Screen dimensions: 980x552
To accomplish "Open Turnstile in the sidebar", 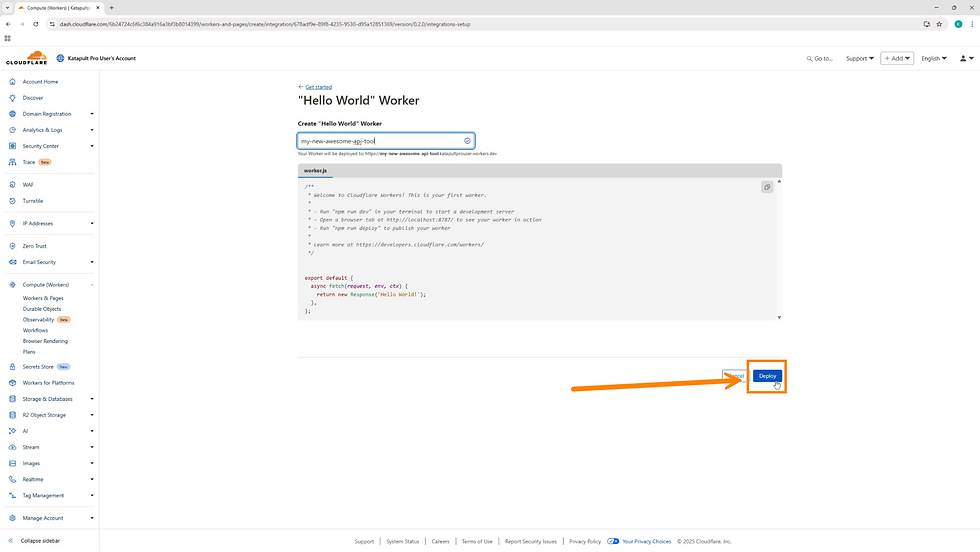I will pos(32,201).
